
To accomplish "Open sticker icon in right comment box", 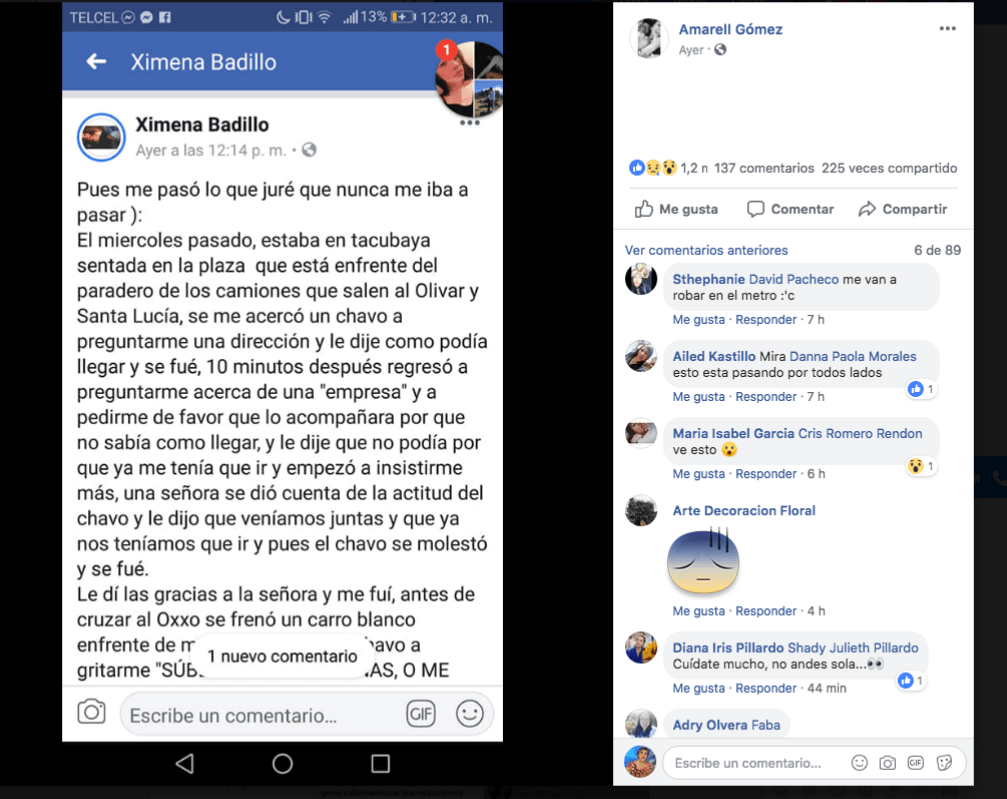I will pyautogui.click(x=943, y=762).
